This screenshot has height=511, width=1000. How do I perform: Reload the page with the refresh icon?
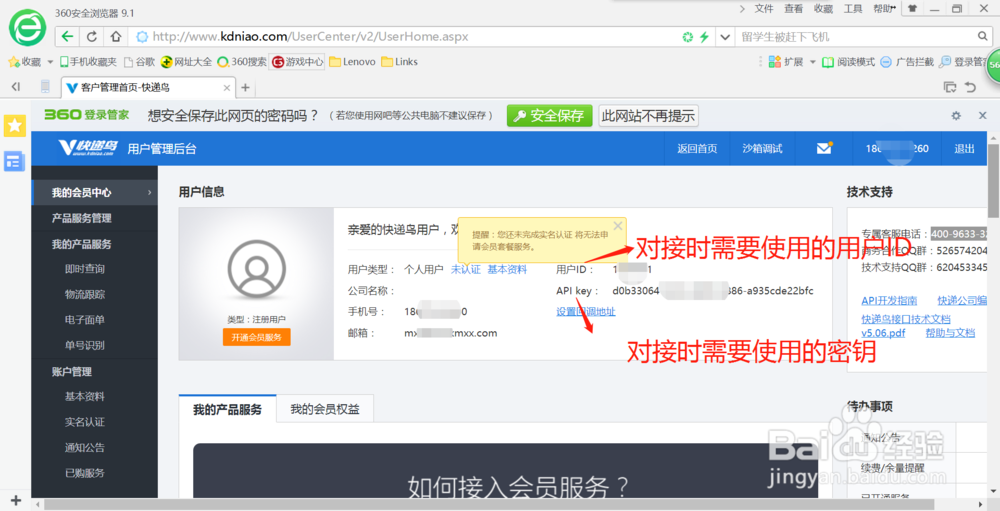[92, 36]
